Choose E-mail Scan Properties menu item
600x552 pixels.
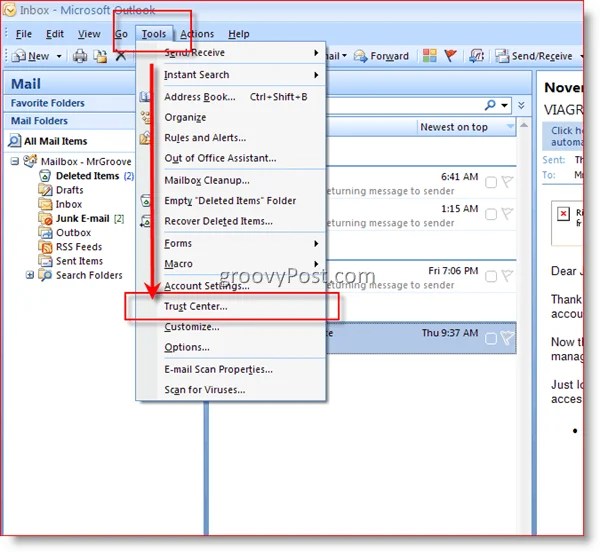pyautogui.click(x=231, y=369)
